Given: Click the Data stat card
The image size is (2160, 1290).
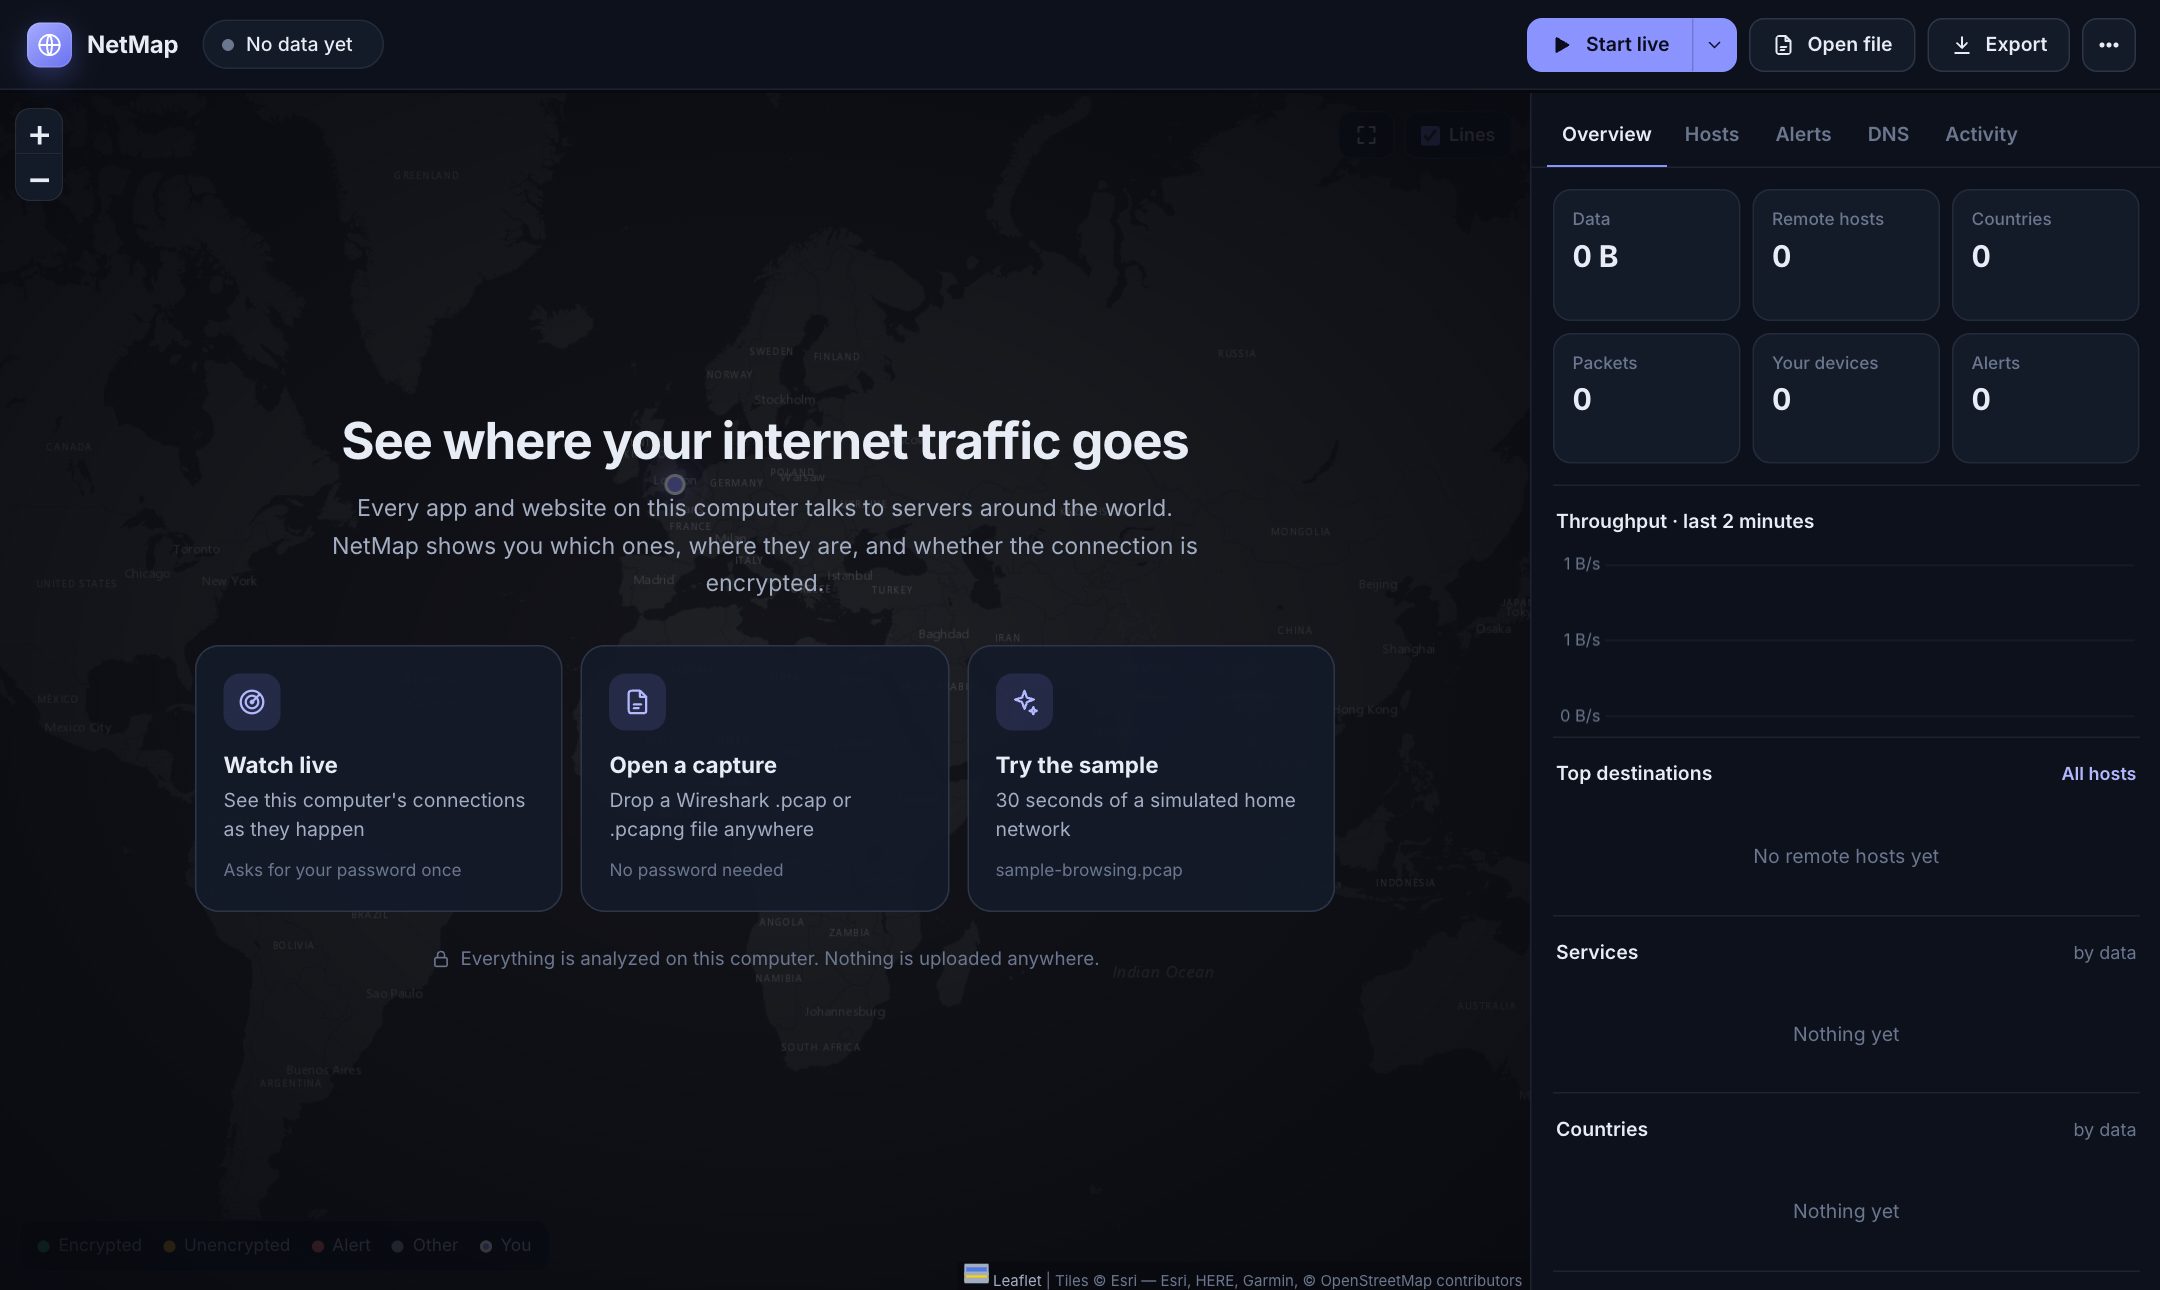Looking at the screenshot, I should pos(1646,255).
